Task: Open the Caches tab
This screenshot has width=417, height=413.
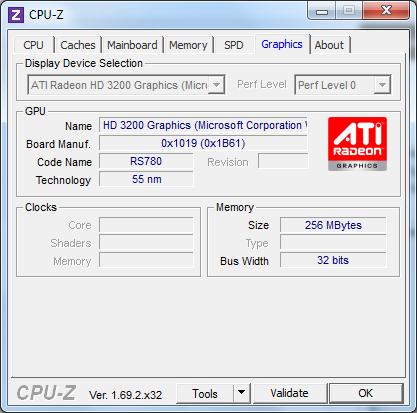Action: (x=78, y=45)
